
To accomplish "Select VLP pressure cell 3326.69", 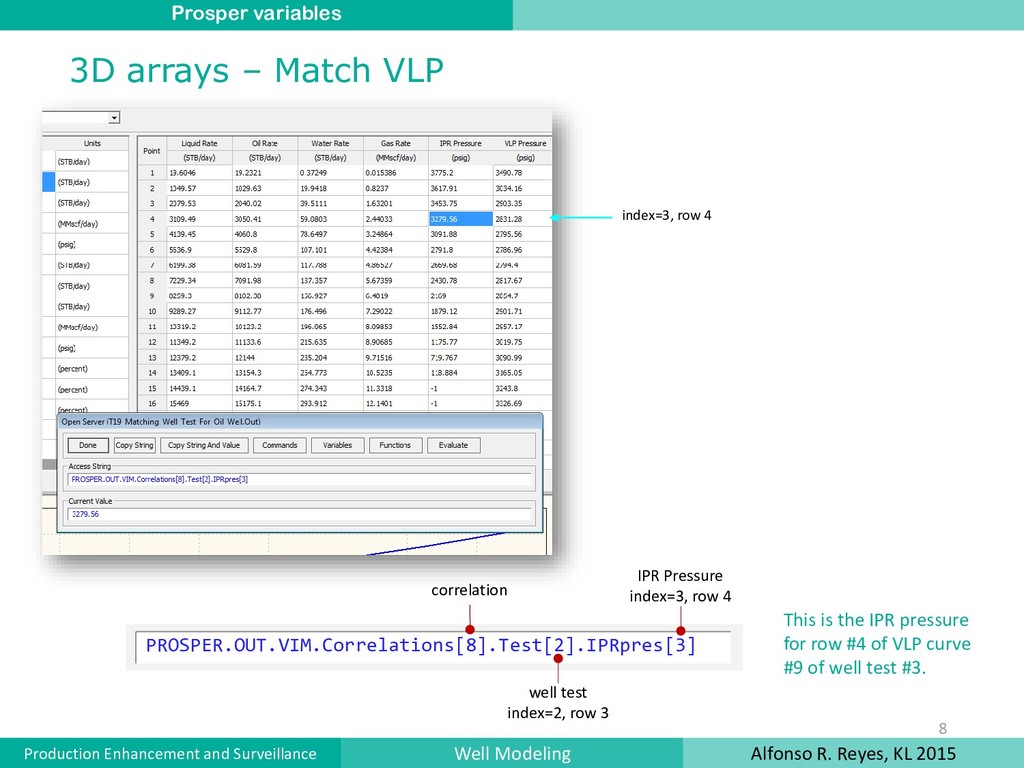I will (523, 403).
